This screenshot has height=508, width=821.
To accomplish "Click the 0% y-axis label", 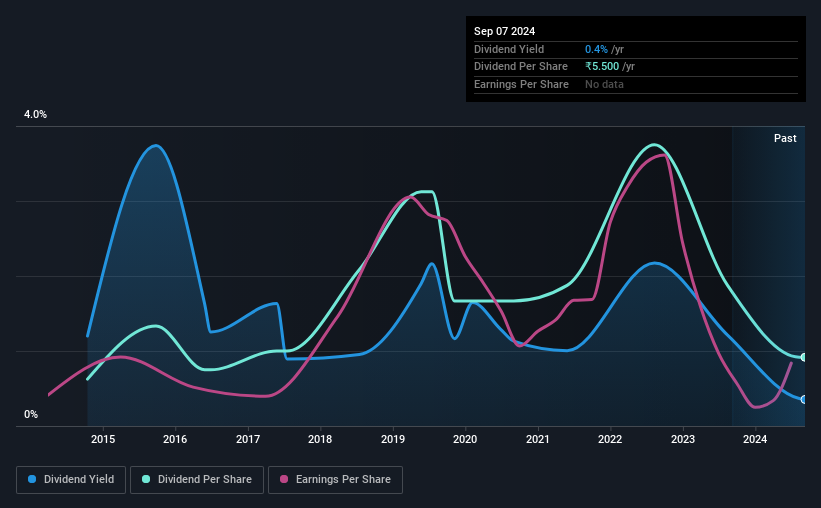I will (x=31, y=414).
